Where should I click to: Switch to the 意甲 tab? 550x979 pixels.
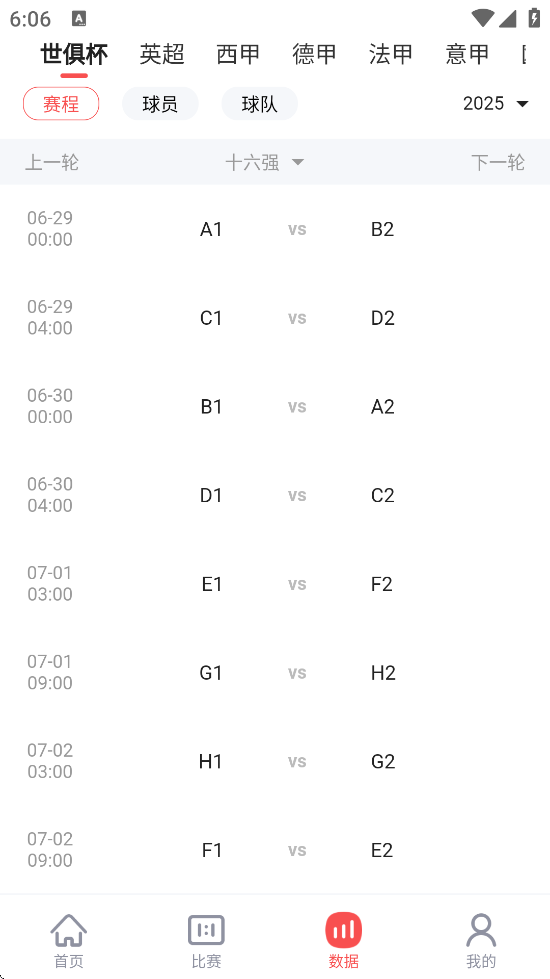click(467, 54)
